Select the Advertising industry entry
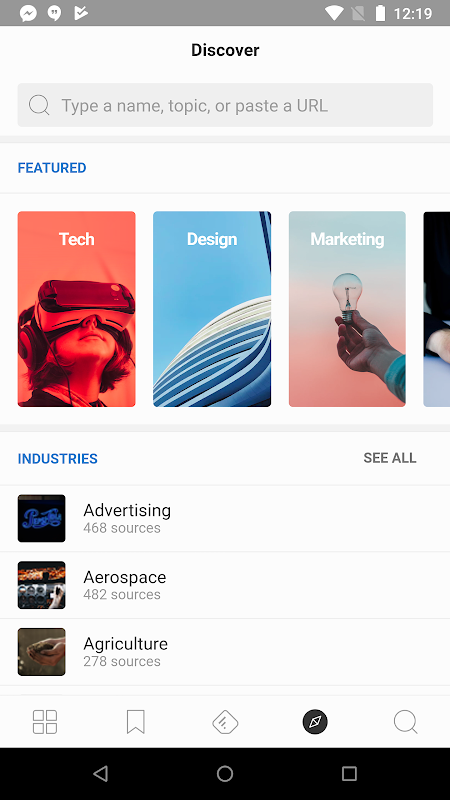Image resolution: width=450 pixels, height=800 pixels. point(225,518)
